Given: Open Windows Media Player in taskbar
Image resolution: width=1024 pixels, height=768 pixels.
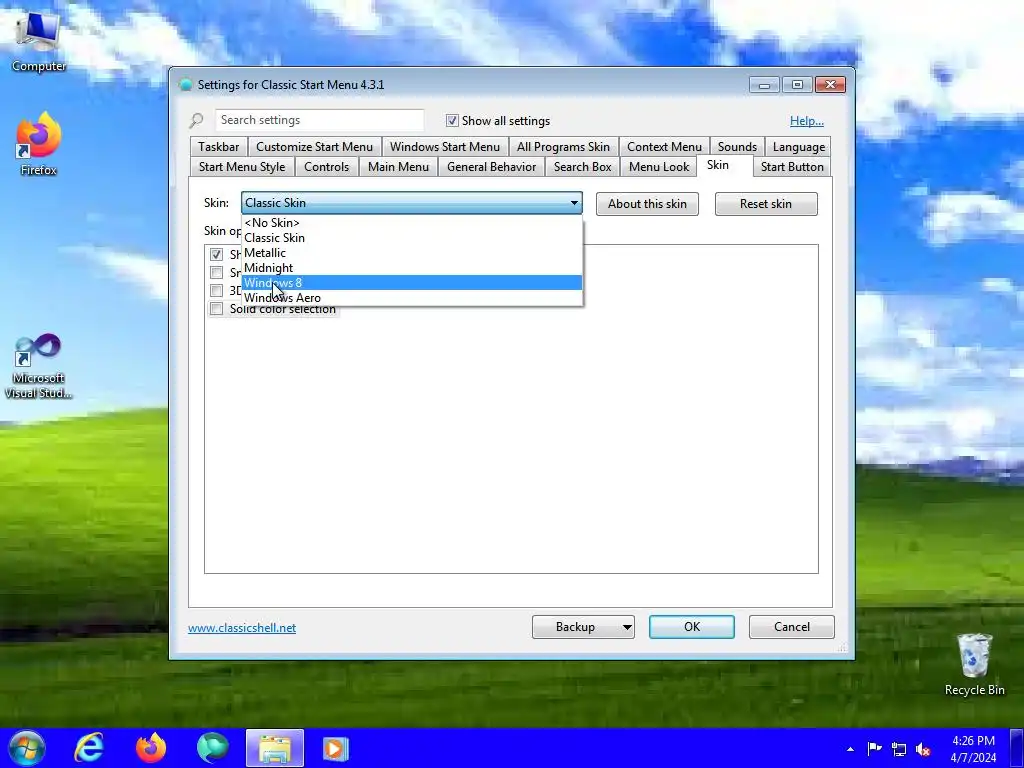Looking at the screenshot, I should coord(336,748).
